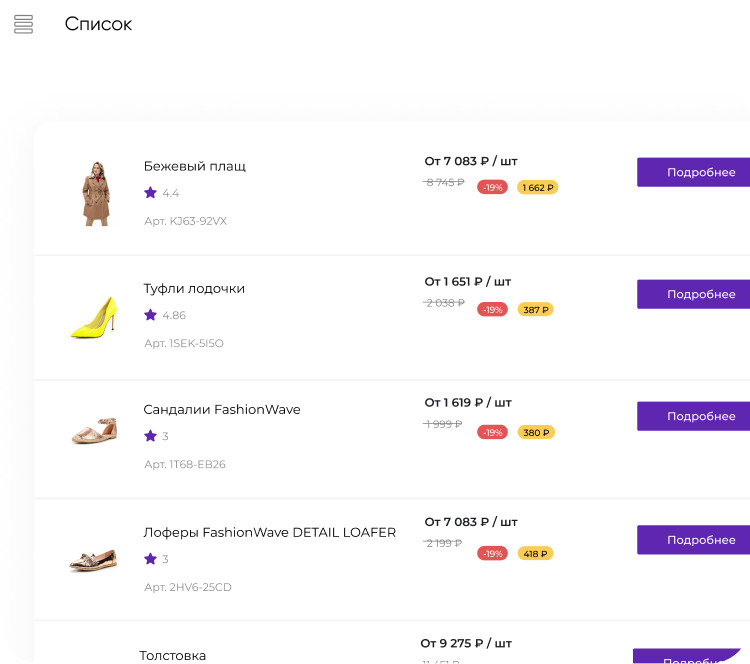The height and width of the screenshot is (664, 750).
Task: Click Подробнее for Туфли лодочки
Action: click(x=695, y=294)
